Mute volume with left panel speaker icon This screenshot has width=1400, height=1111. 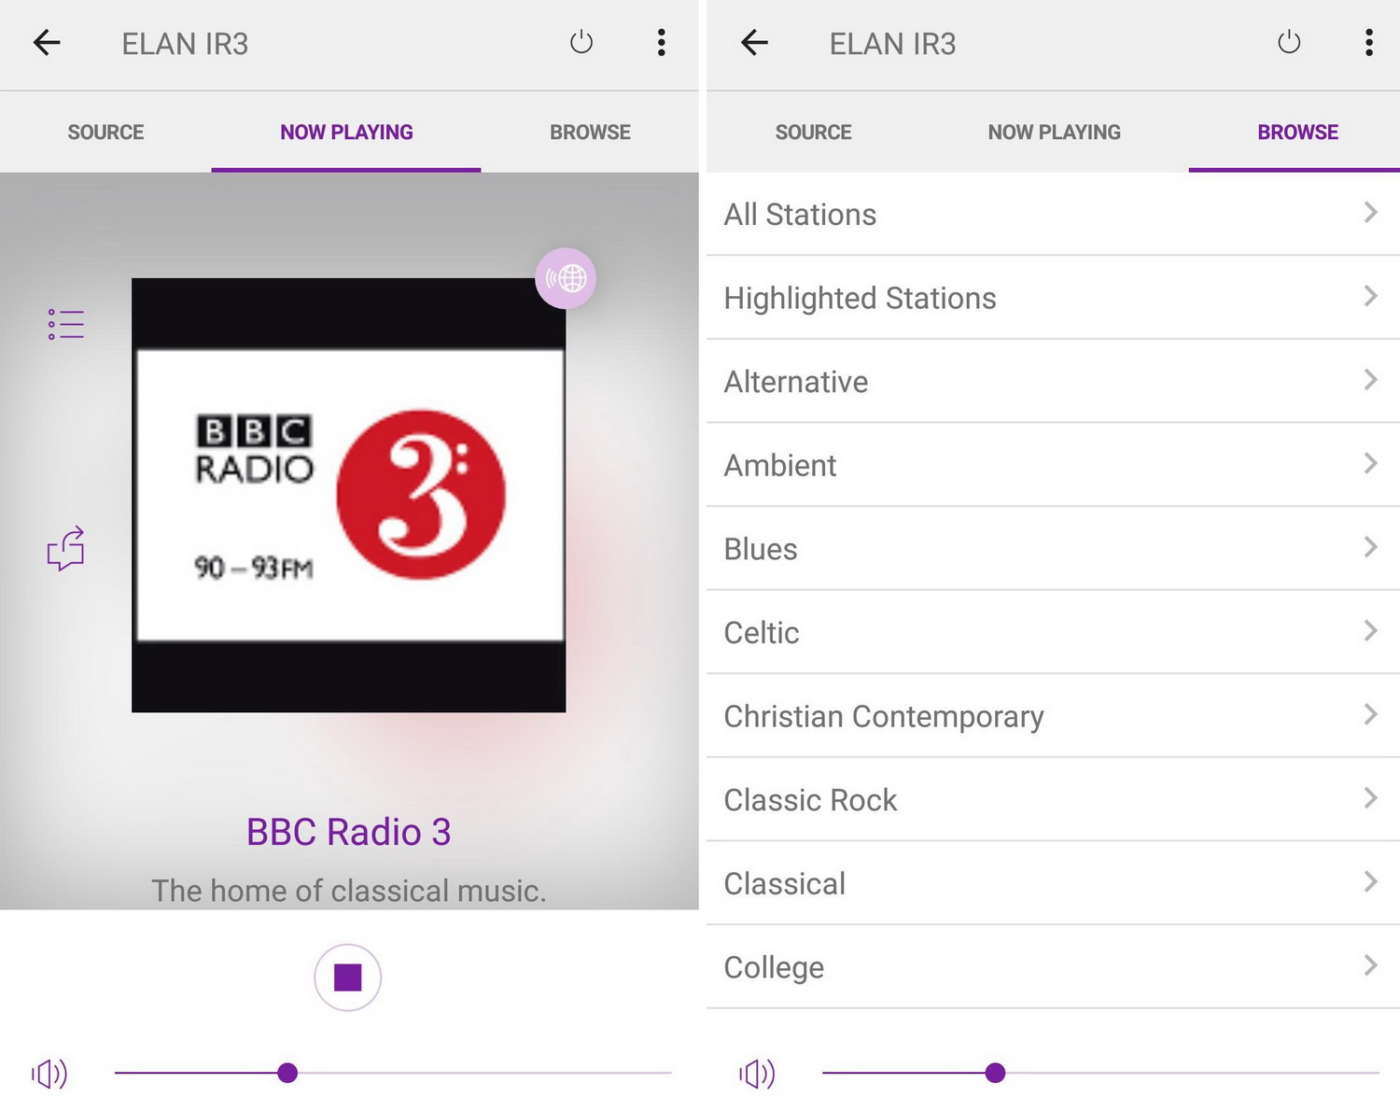point(49,1074)
